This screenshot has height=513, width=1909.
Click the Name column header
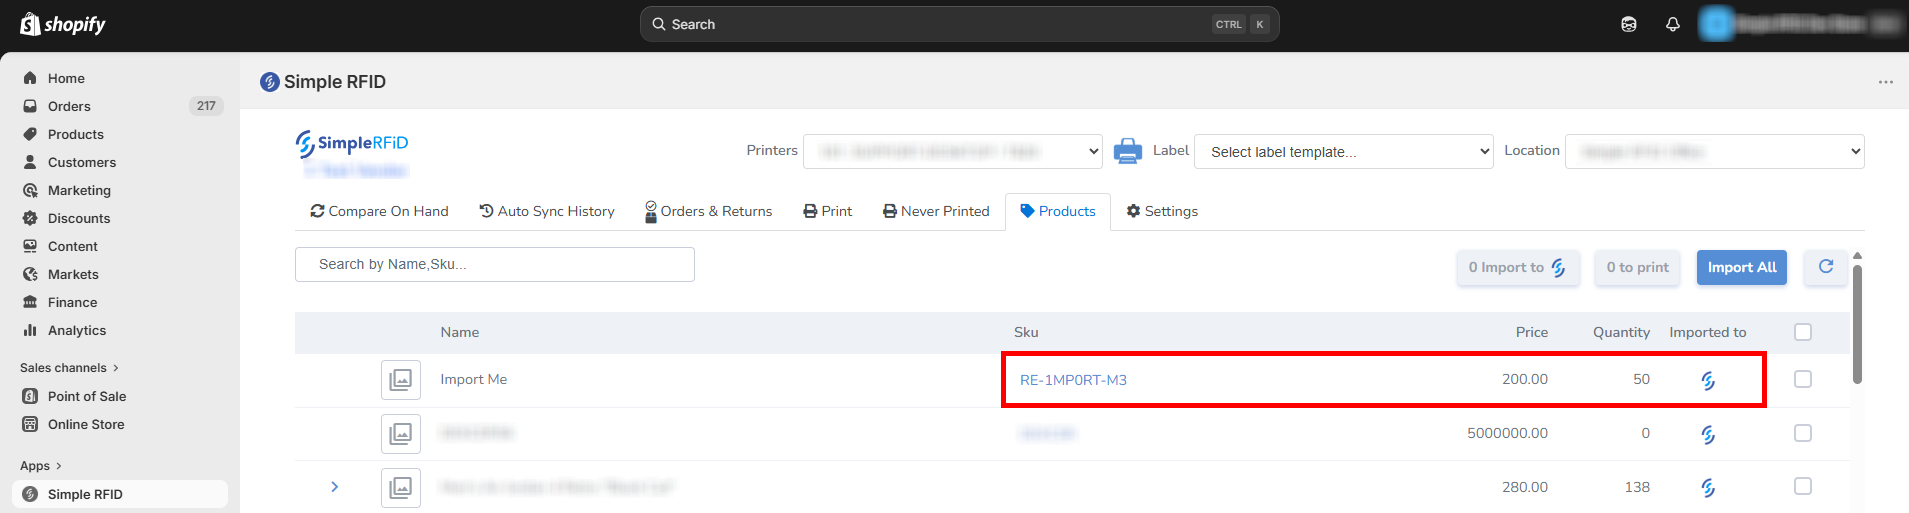[460, 332]
